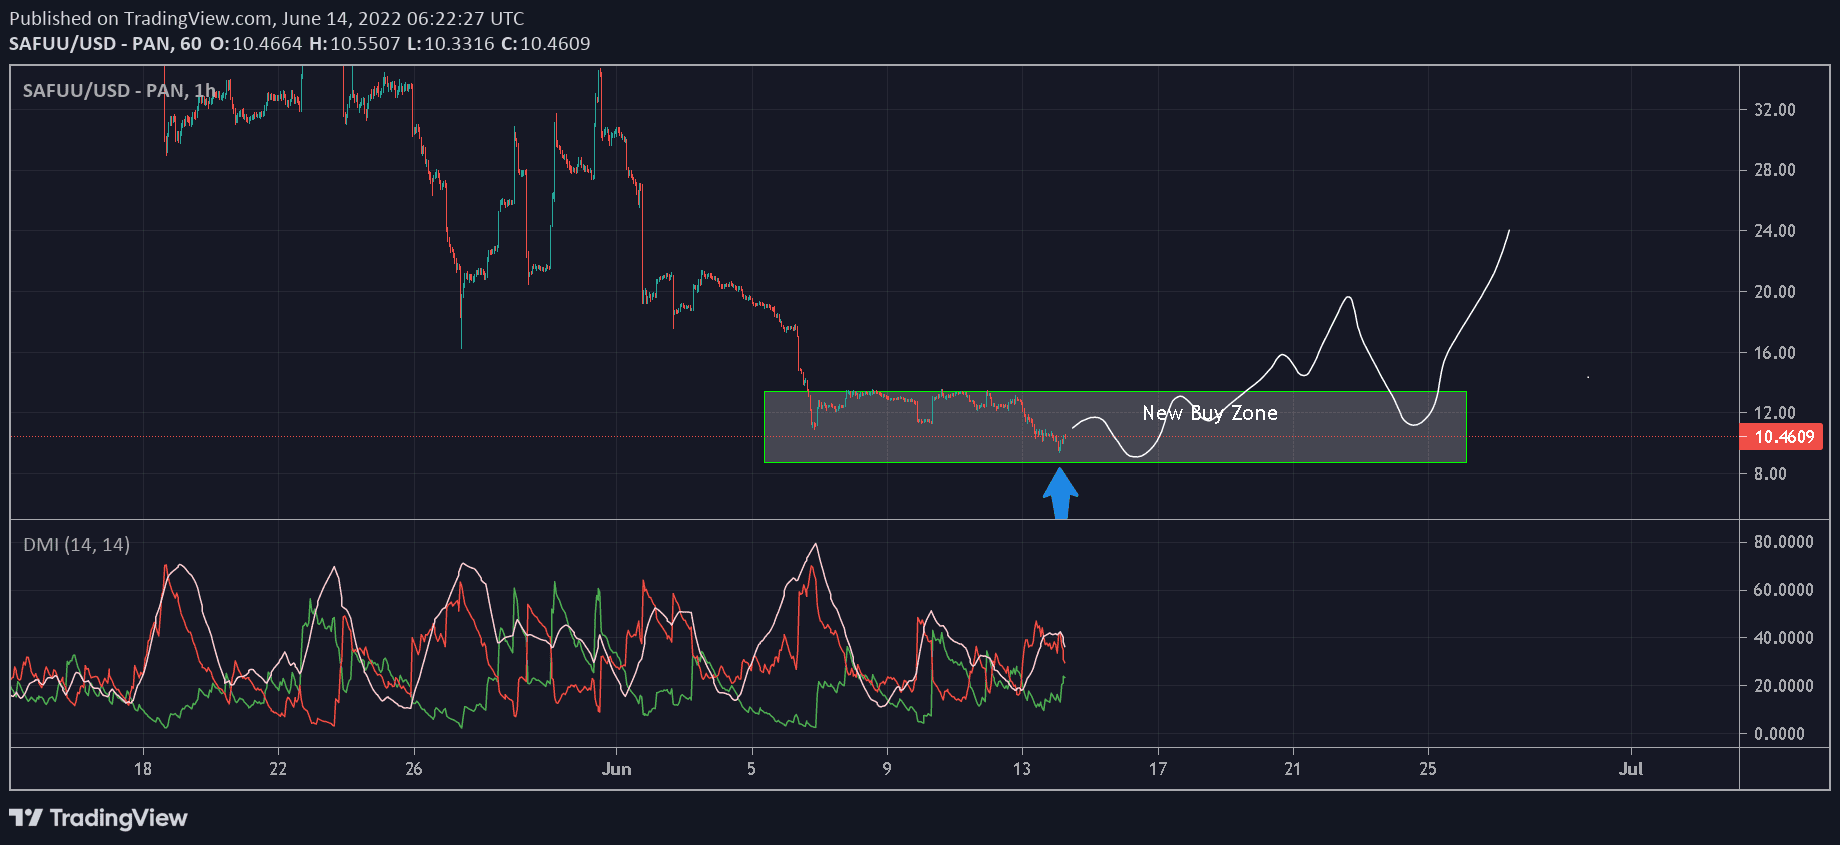Click the header opening price O:10.4664
Screen dimensions: 1840x845
point(256,44)
